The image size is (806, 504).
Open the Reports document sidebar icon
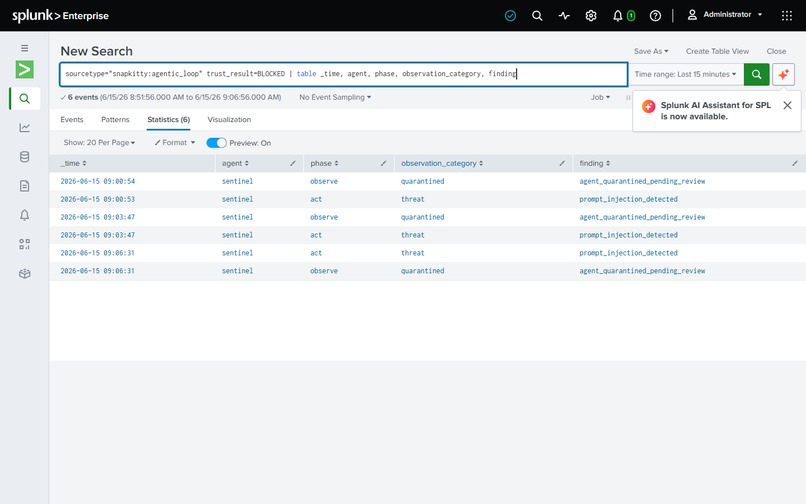[x=25, y=186]
